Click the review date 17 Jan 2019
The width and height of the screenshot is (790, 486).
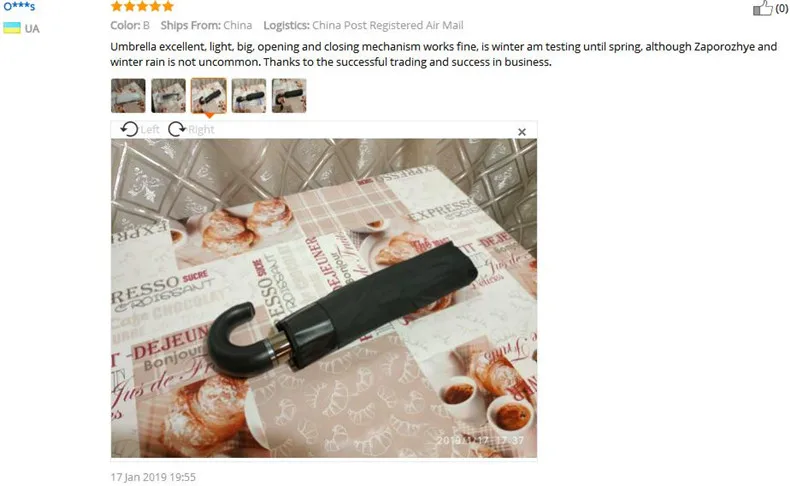pos(153,477)
